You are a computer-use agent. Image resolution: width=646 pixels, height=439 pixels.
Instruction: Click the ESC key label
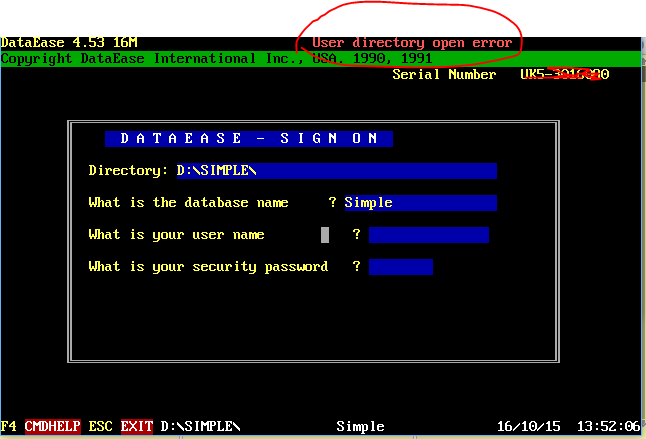101,426
